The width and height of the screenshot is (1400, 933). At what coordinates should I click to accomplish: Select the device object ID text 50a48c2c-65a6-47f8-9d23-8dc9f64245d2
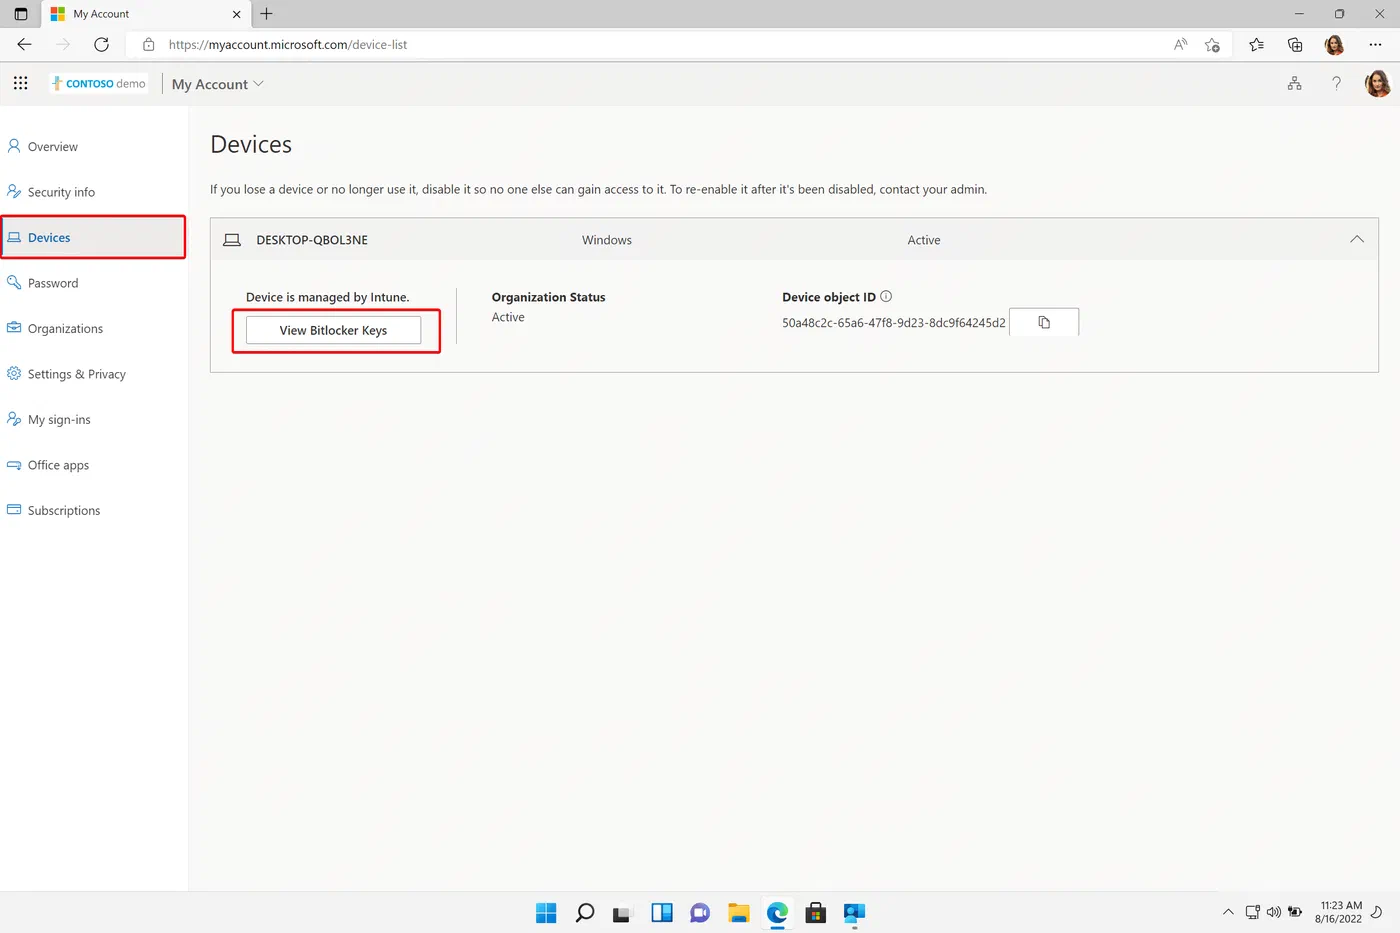894,323
